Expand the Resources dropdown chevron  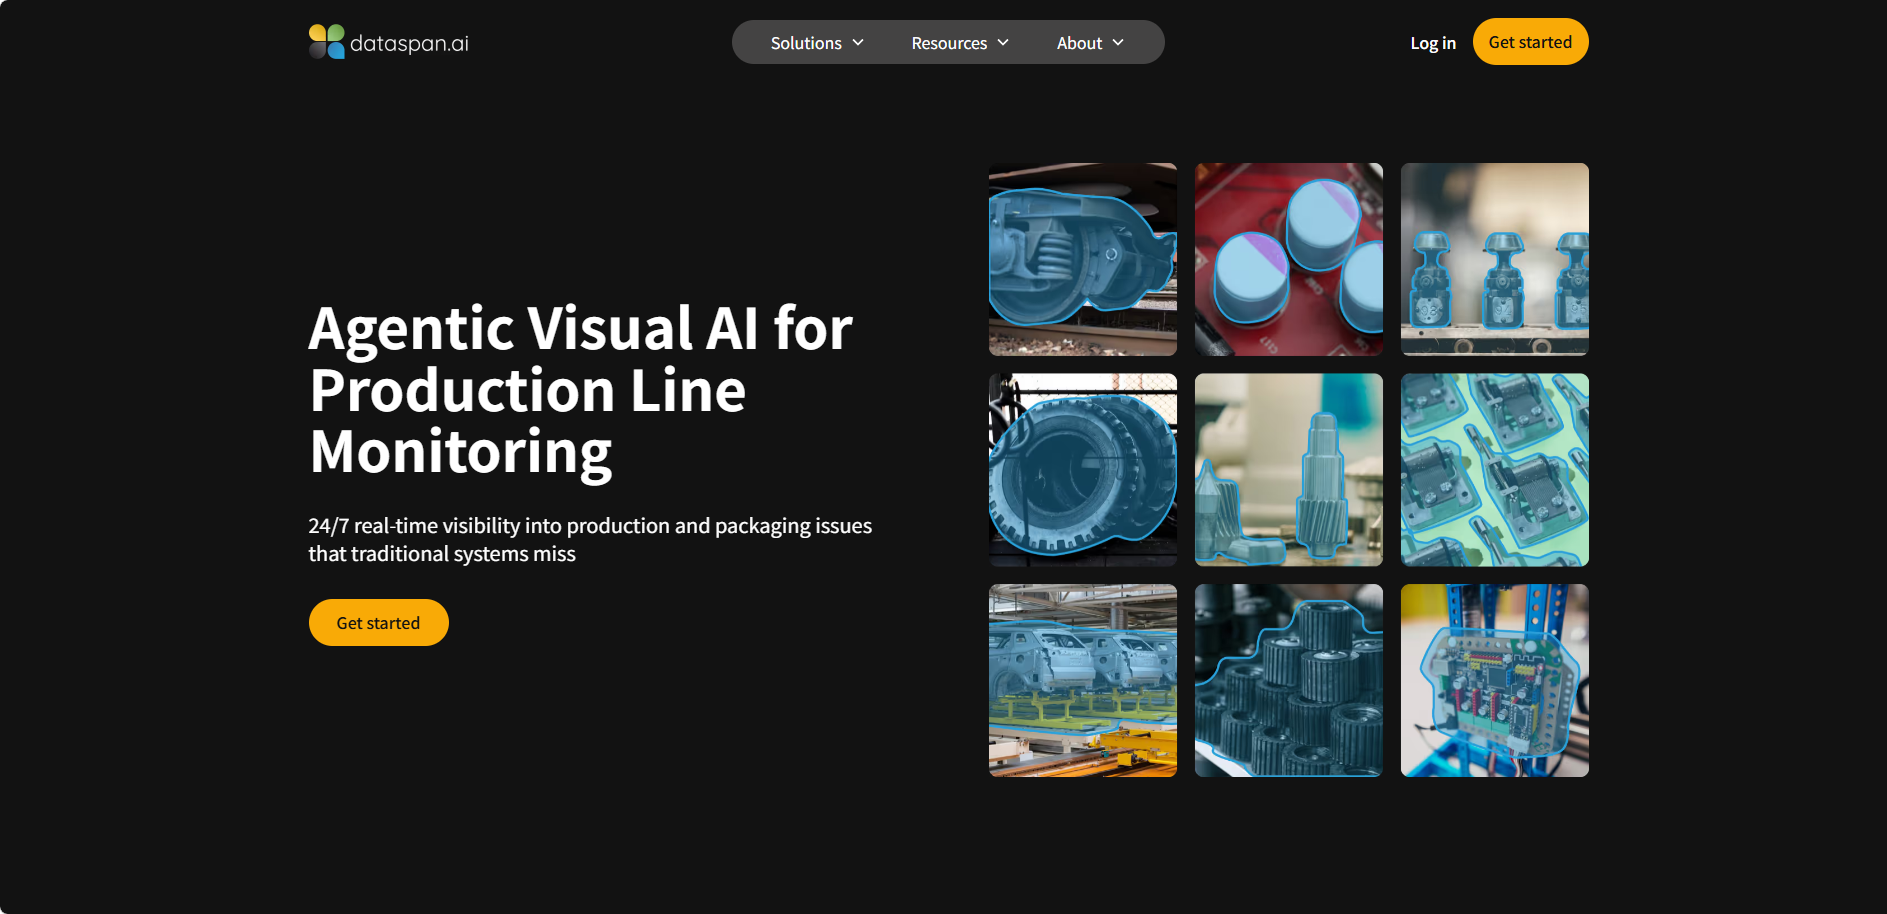pyautogui.click(x=1003, y=43)
